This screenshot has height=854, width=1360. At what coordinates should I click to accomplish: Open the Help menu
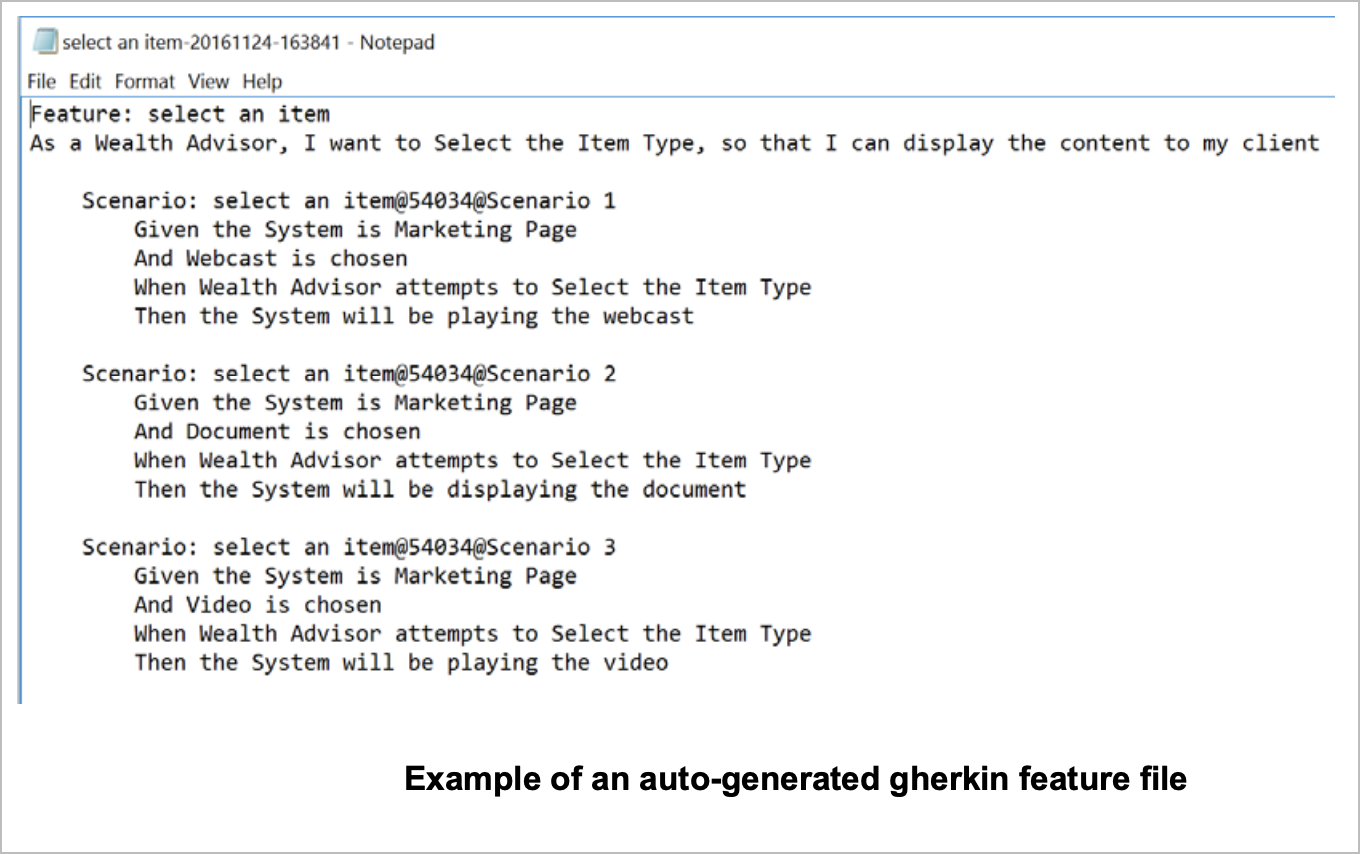pyautogui.click(x=262, y=82)
